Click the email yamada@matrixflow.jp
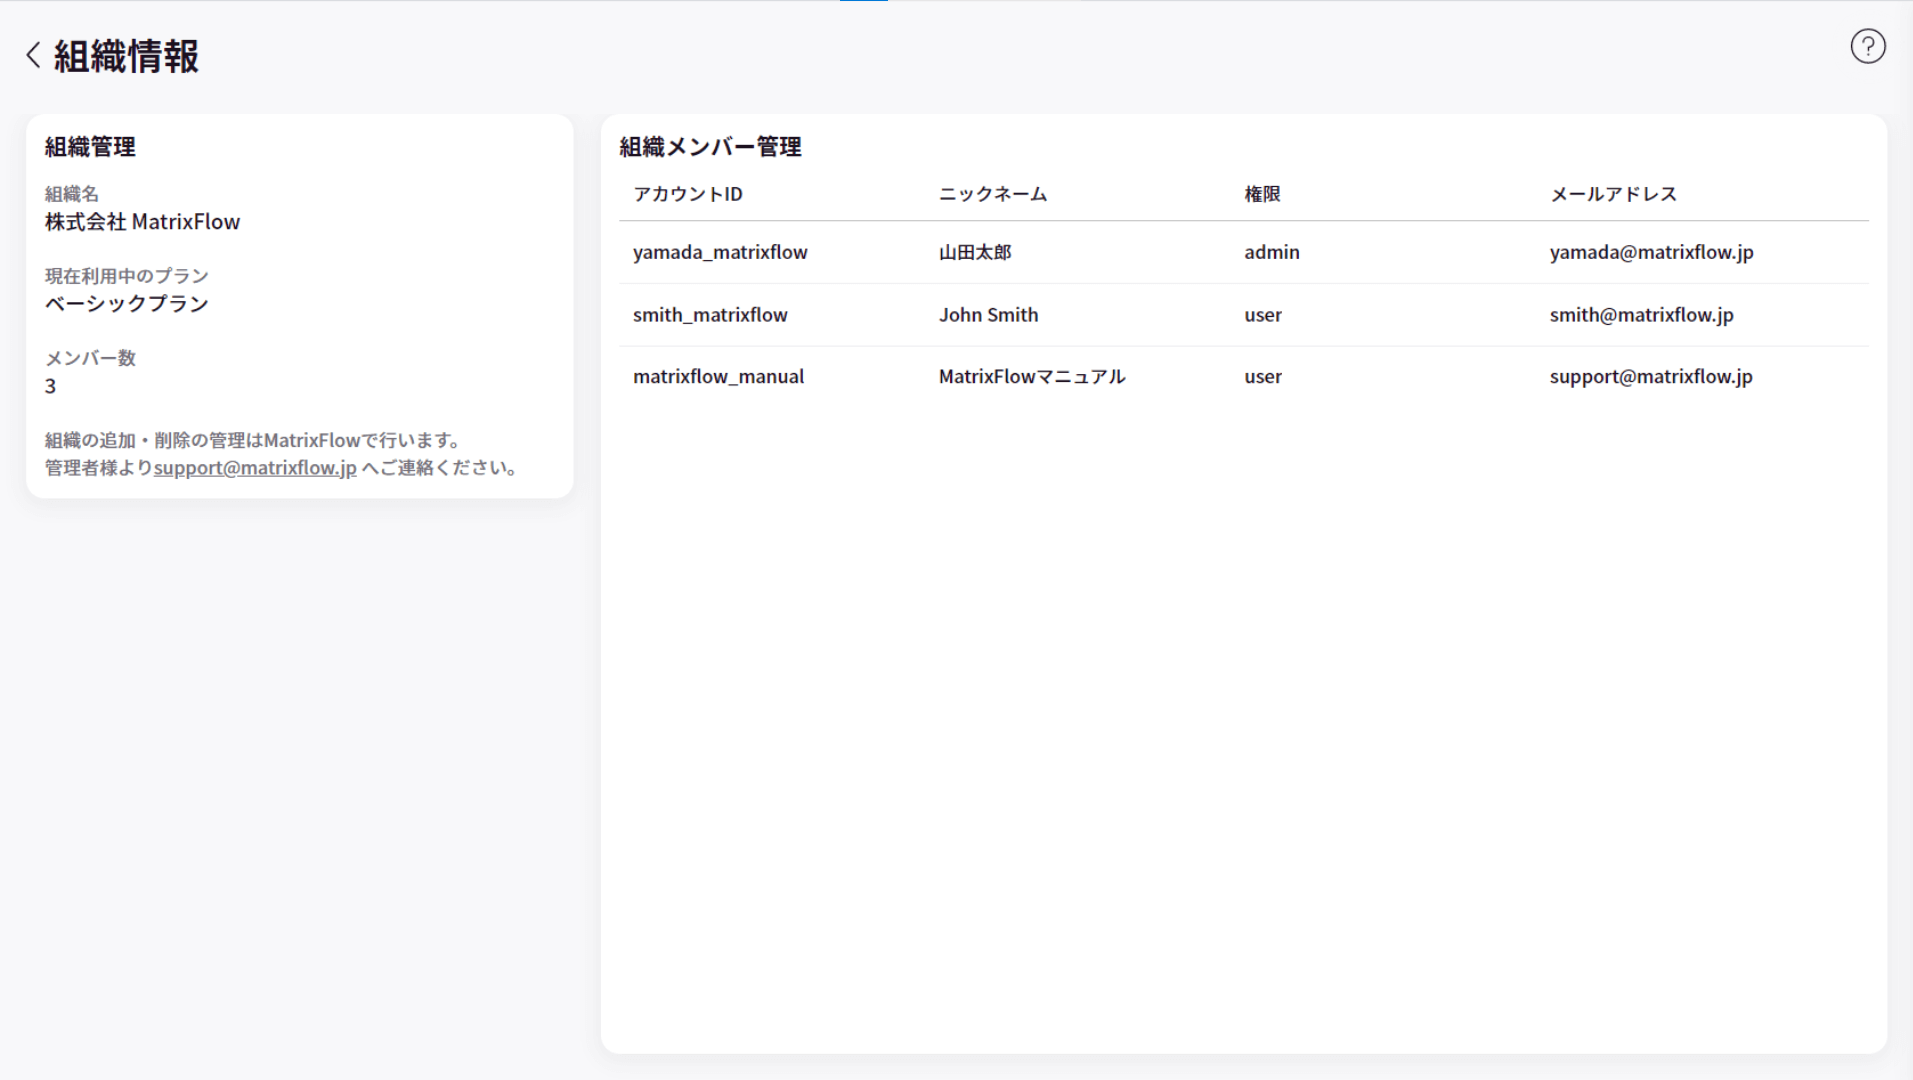The width and height of the screenshot is (1913, 1080). [x=1652, y=252]
